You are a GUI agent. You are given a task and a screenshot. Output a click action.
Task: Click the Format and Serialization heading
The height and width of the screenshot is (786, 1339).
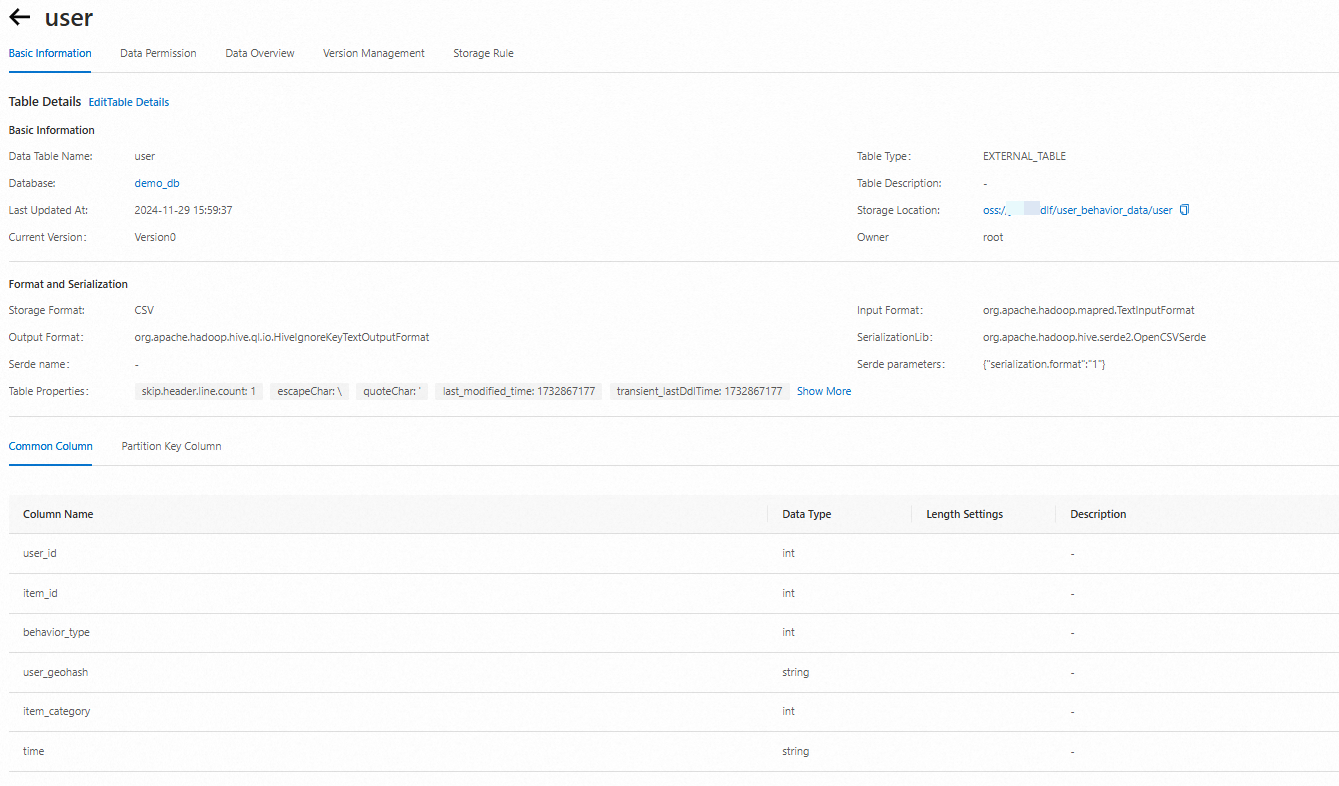pos(68,284)
